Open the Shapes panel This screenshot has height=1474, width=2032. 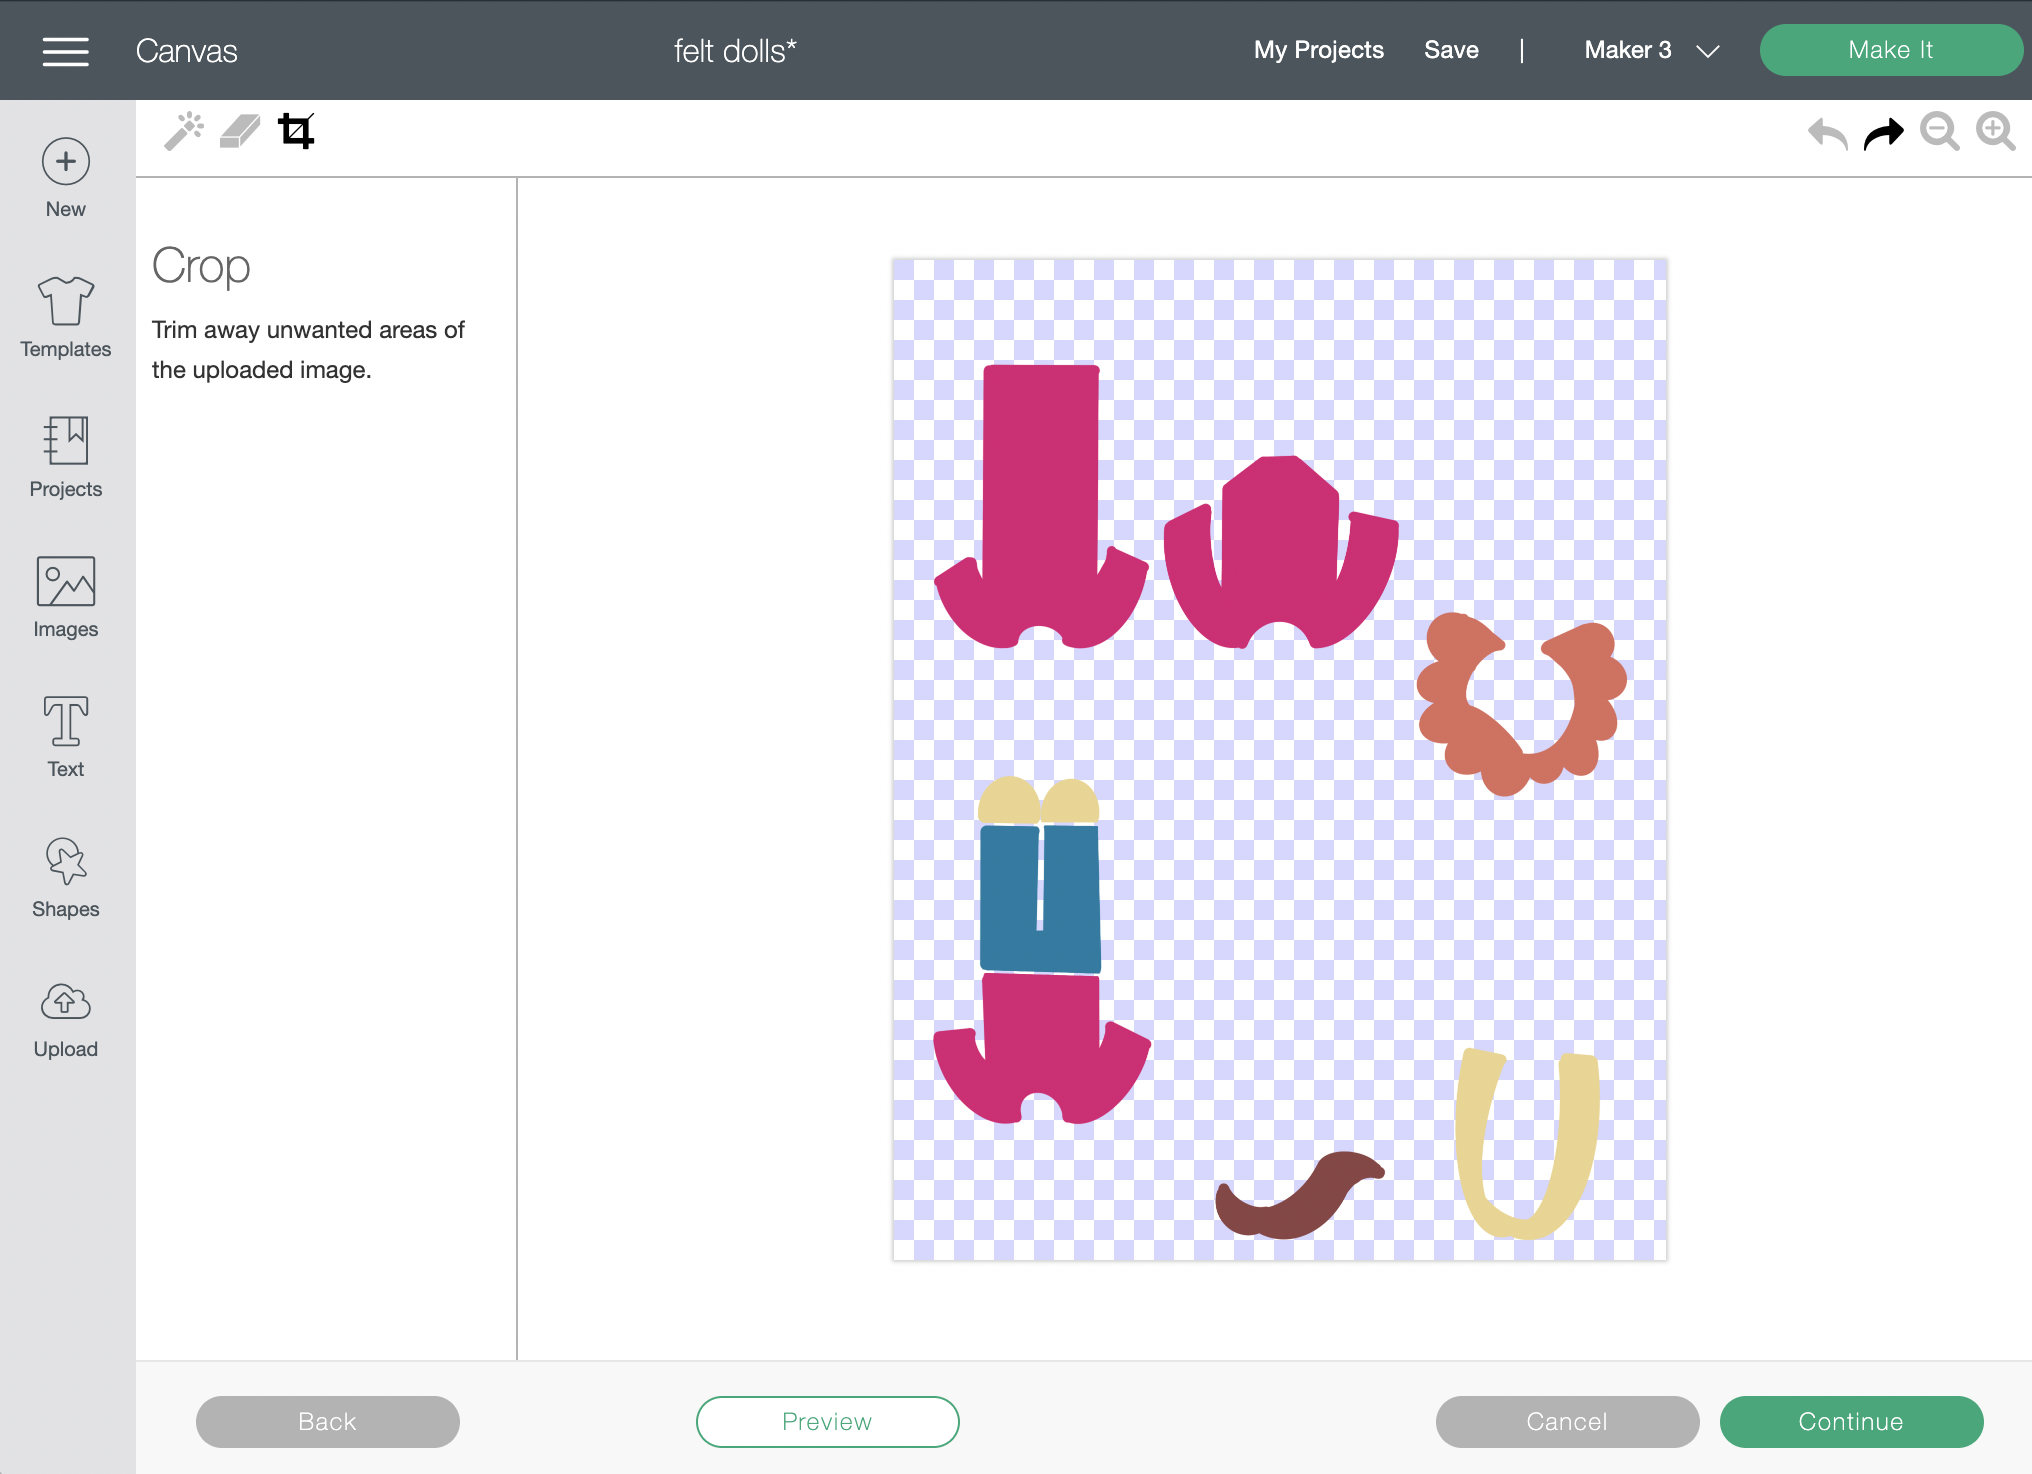pyautogui.click(x=66, y=877)
